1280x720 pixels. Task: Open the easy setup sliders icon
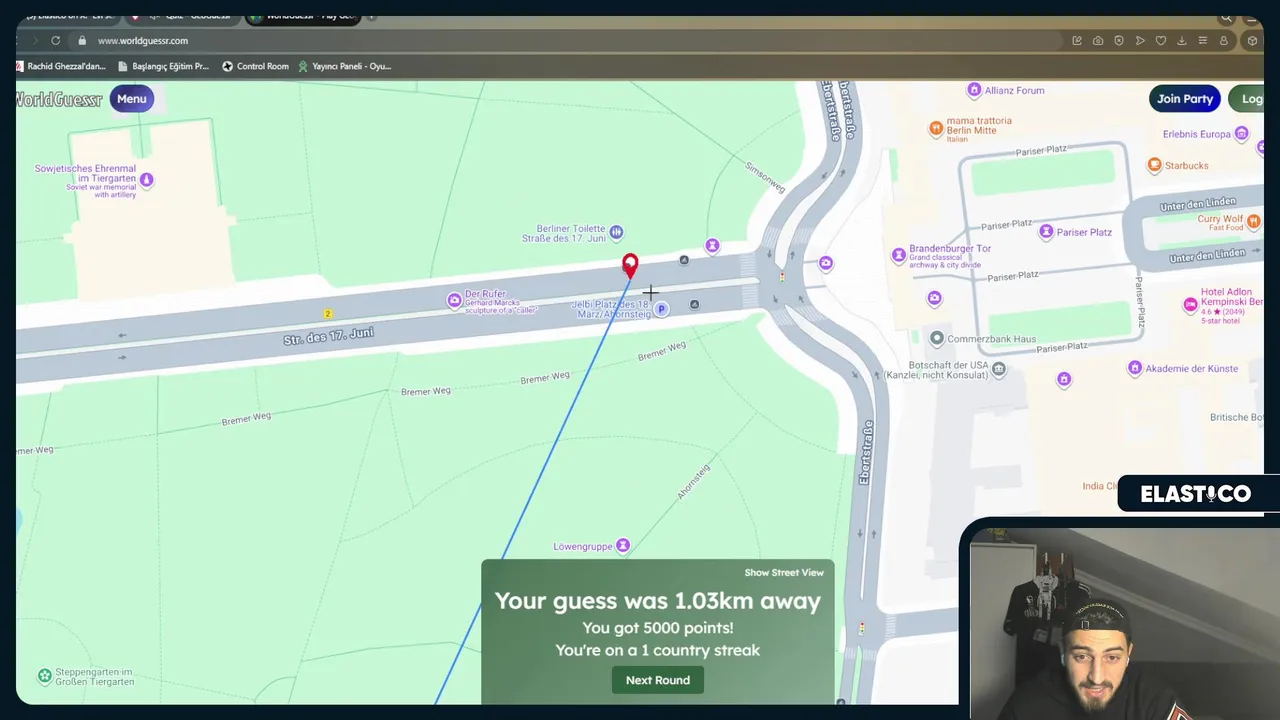pos(1203,41)
